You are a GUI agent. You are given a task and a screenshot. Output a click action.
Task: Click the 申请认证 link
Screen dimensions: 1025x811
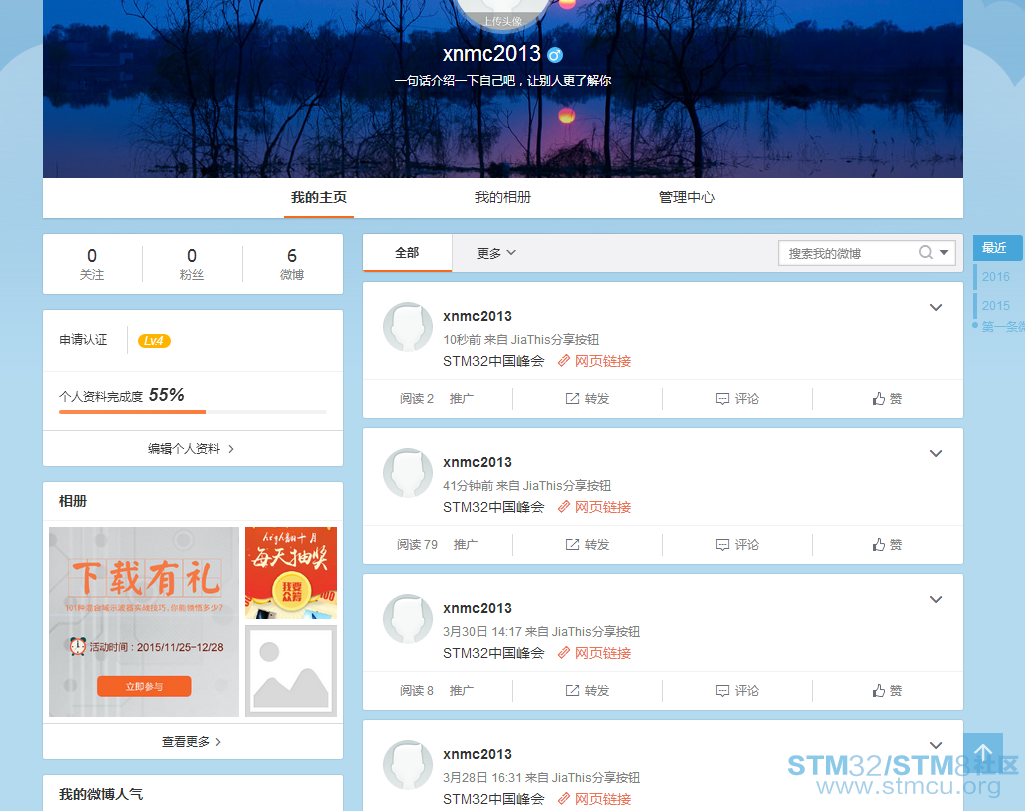point(83,340)
